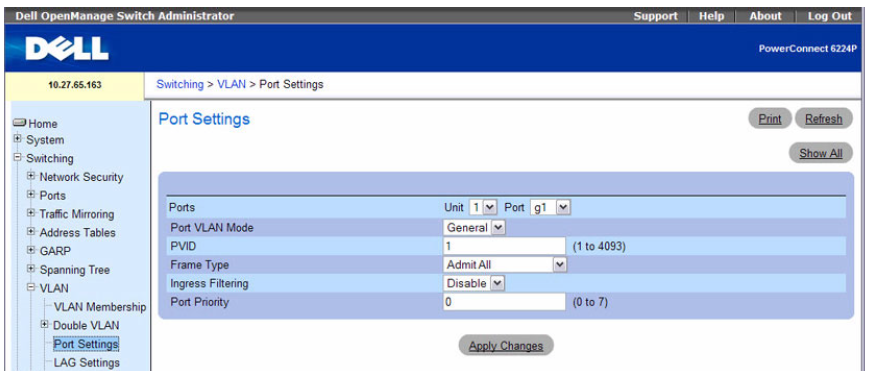This screenshot has width=870, height=374.
Task: Open the Unit number dropdown
Action: 483,208
